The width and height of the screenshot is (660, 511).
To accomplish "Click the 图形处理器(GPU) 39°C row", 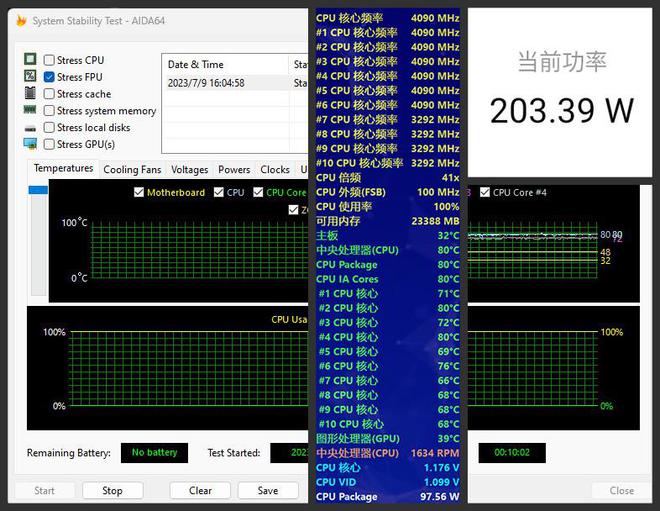I will 387,439.
